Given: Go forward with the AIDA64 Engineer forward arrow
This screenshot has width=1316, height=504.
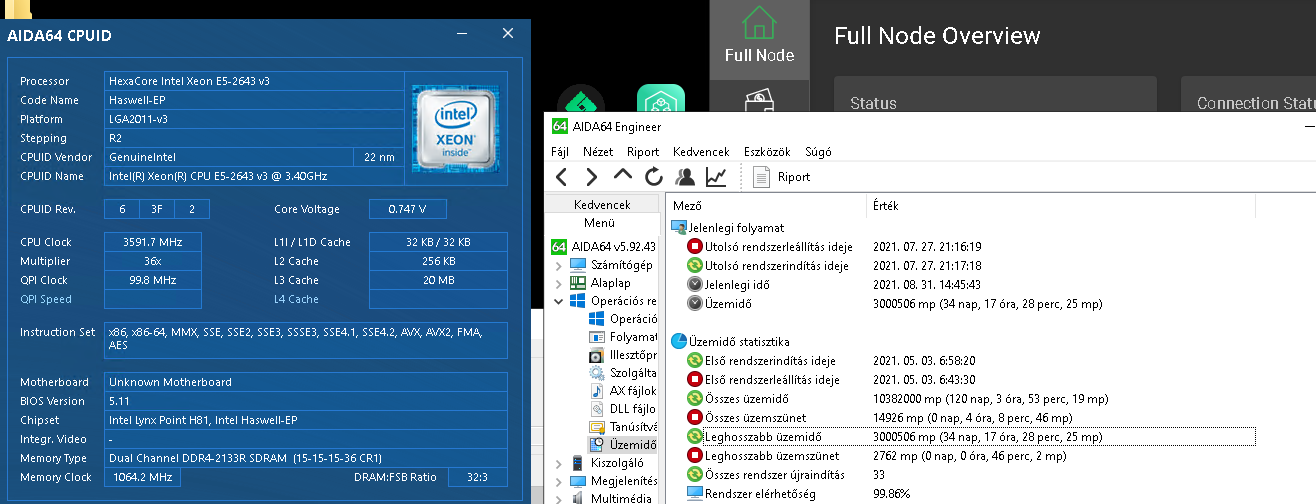Looking at the screenshot, I should pos(592,177).
